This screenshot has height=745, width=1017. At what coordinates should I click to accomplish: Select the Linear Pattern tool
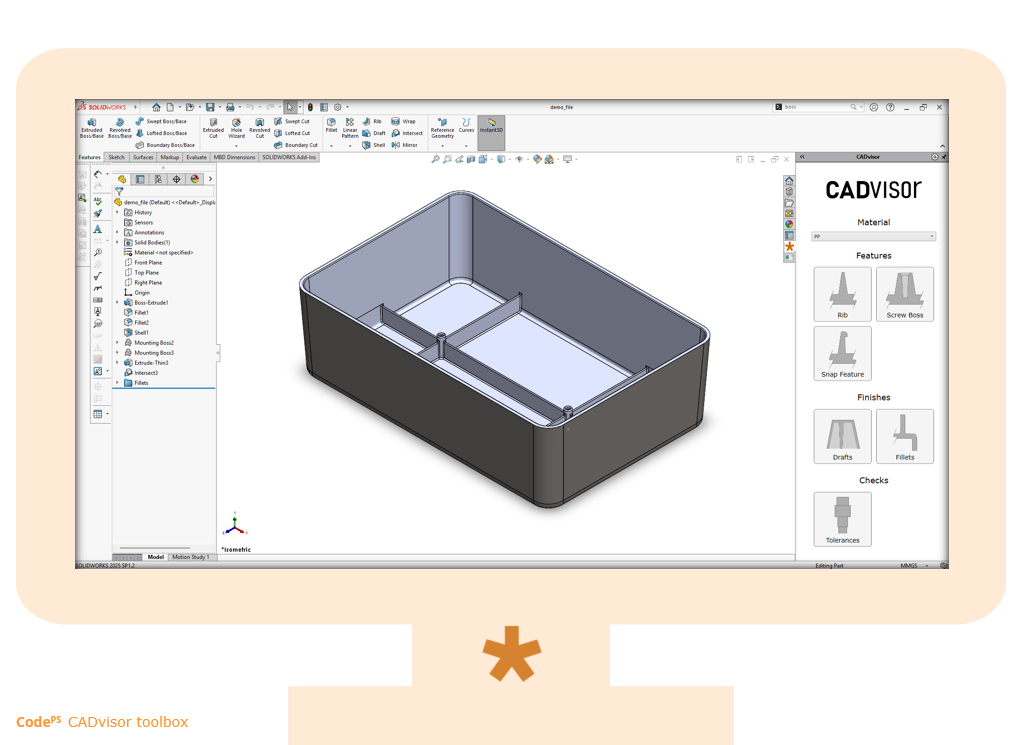pos(350,128)
